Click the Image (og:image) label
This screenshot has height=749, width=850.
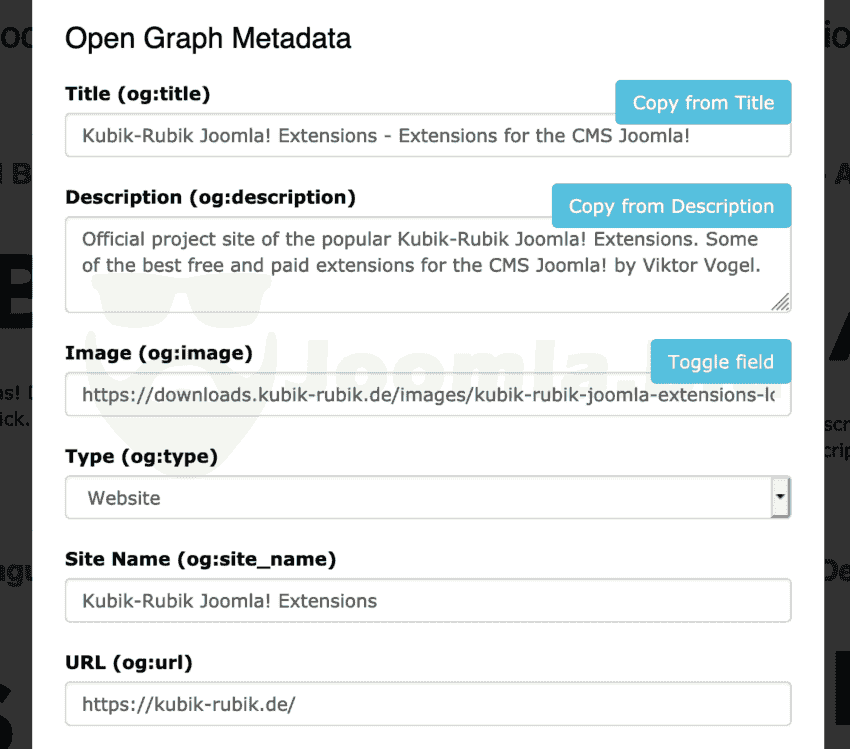(x=158, y=353)
